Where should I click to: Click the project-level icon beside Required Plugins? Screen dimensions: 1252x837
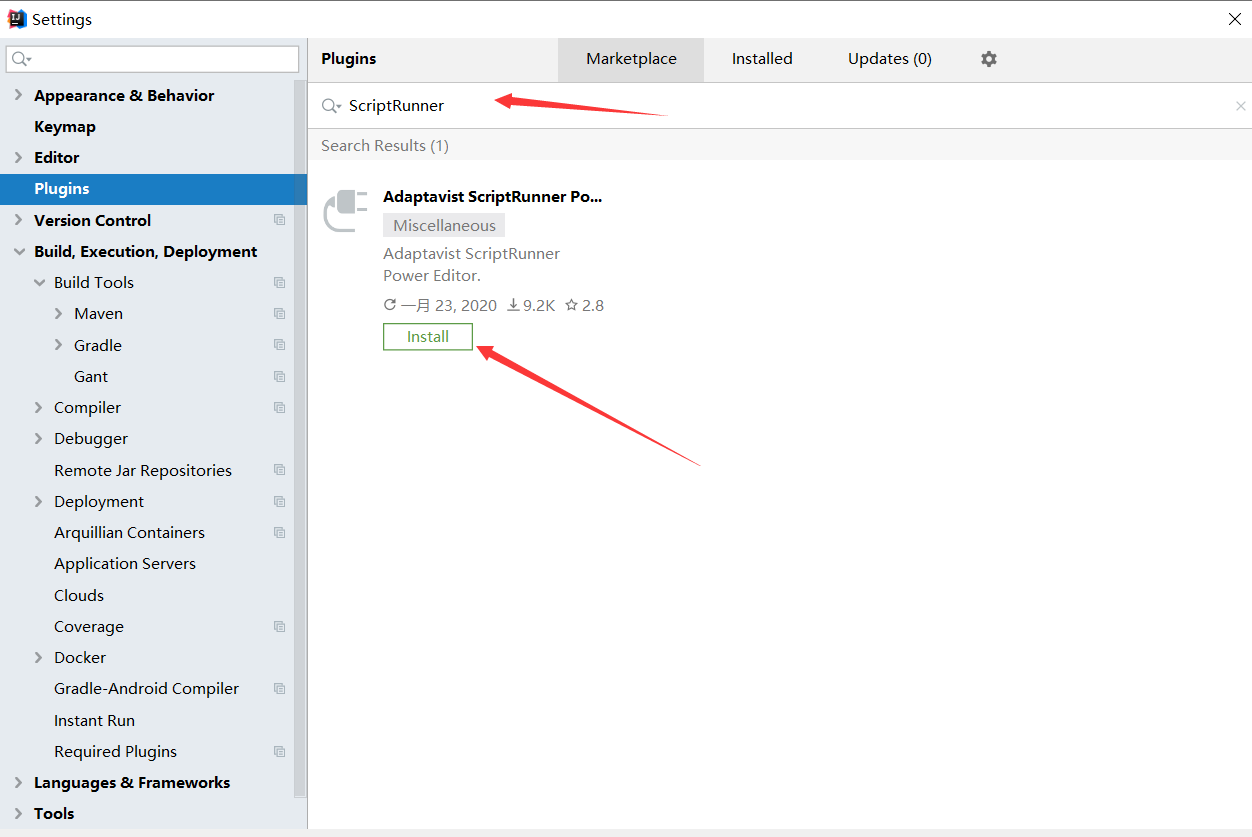pos(280,752)
